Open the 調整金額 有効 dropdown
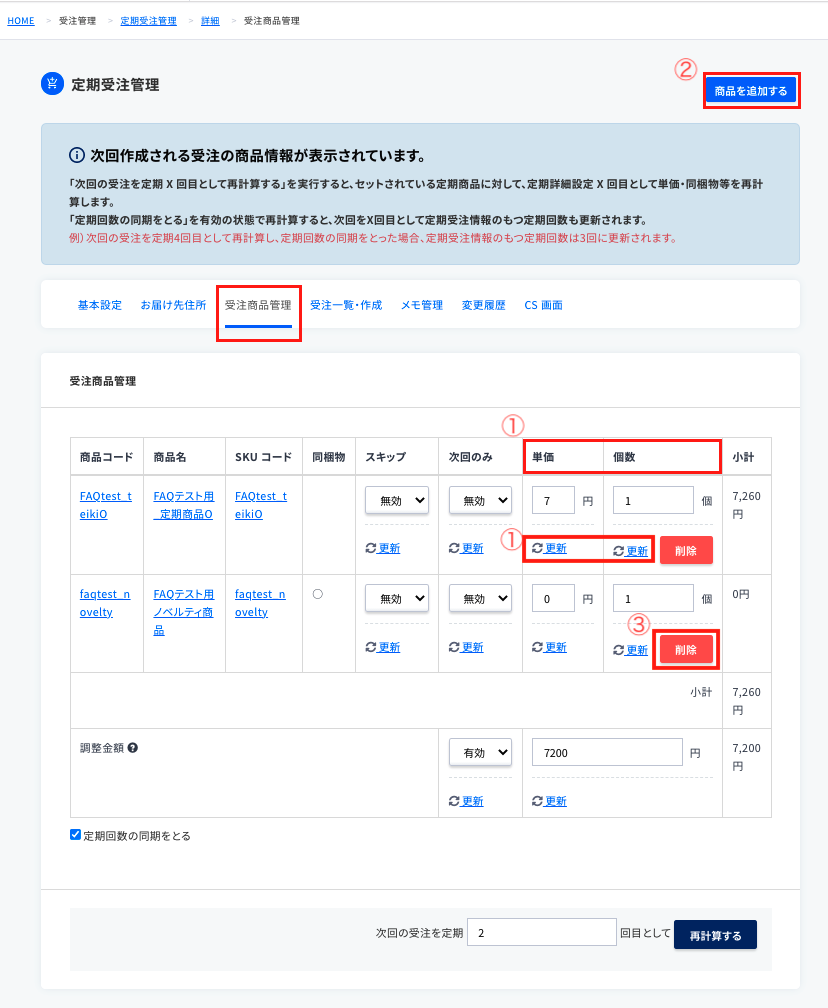The height and width of the screenshot is (1008, 828). (x=480, y=752)
